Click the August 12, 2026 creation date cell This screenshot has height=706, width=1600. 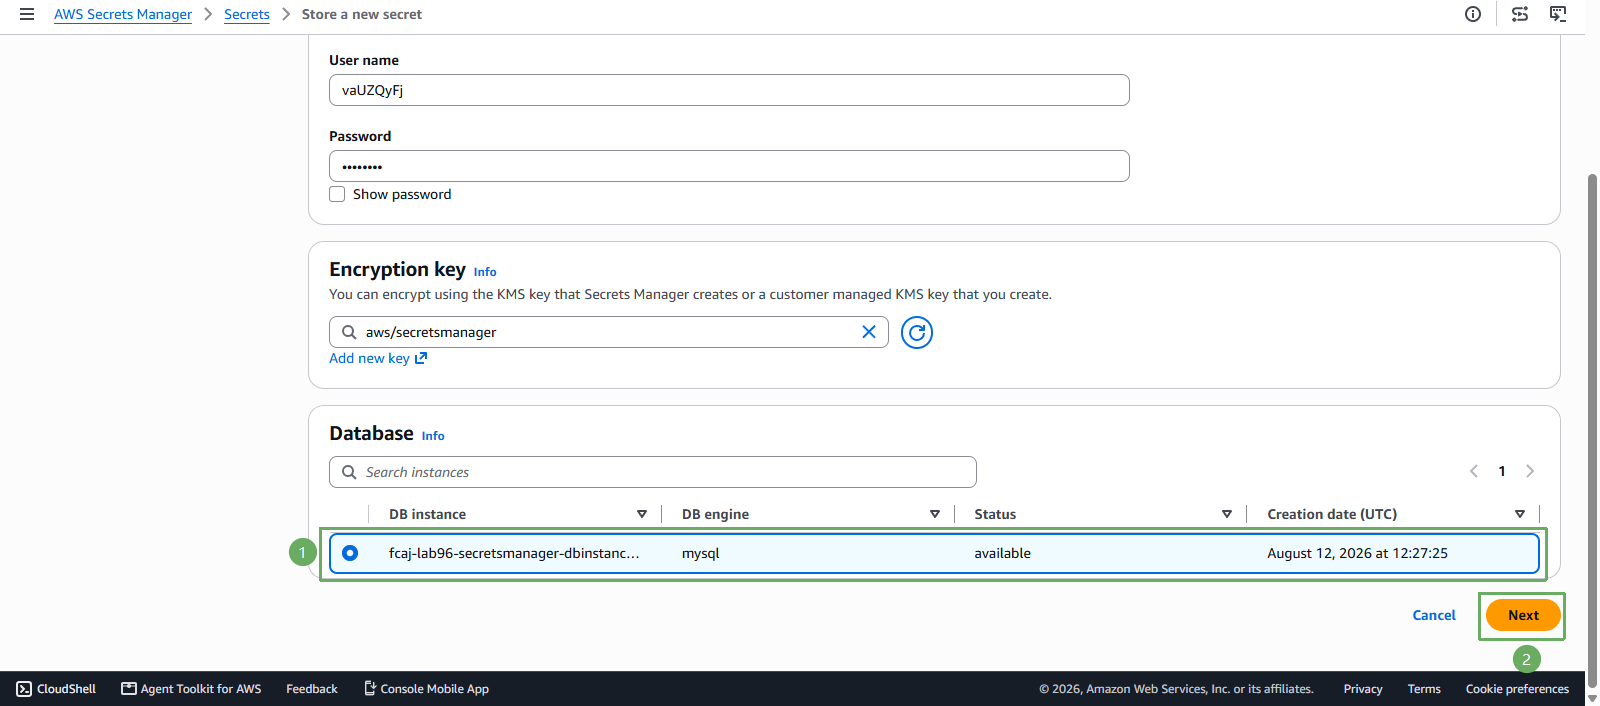point(1357,553)
